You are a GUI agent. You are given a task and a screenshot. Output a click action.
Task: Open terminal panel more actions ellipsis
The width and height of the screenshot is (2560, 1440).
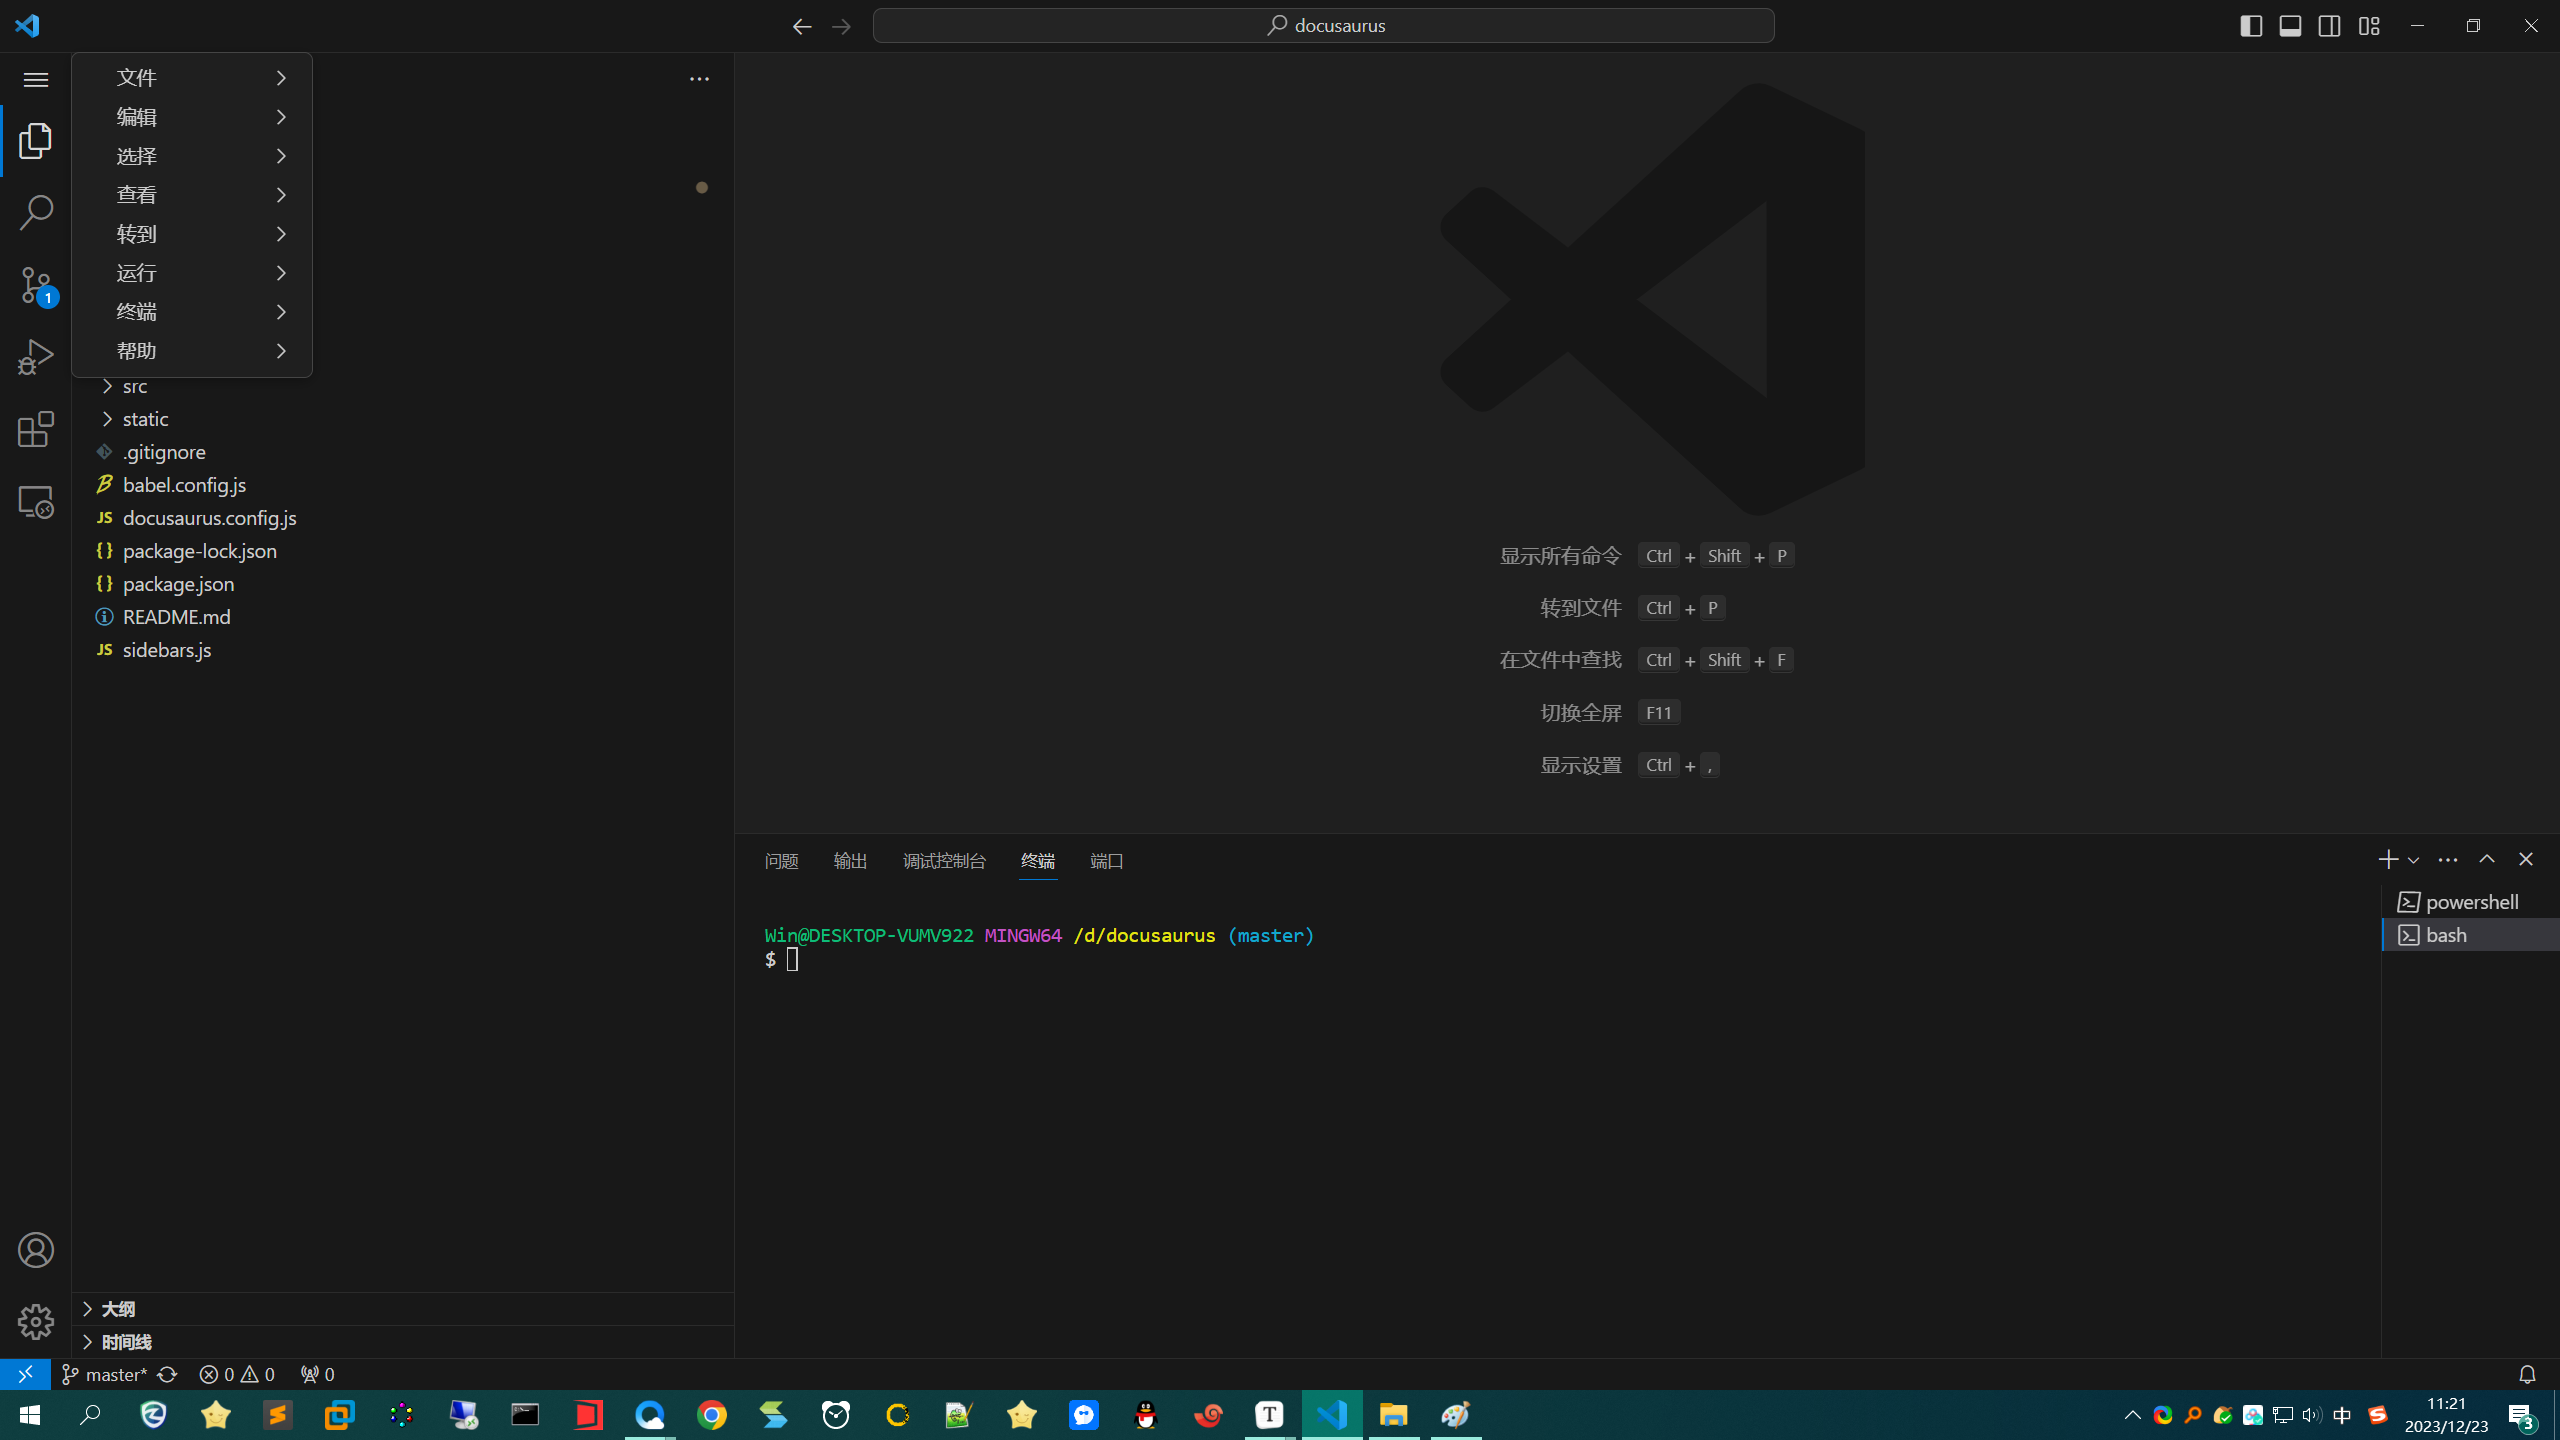pos(2448,859)
